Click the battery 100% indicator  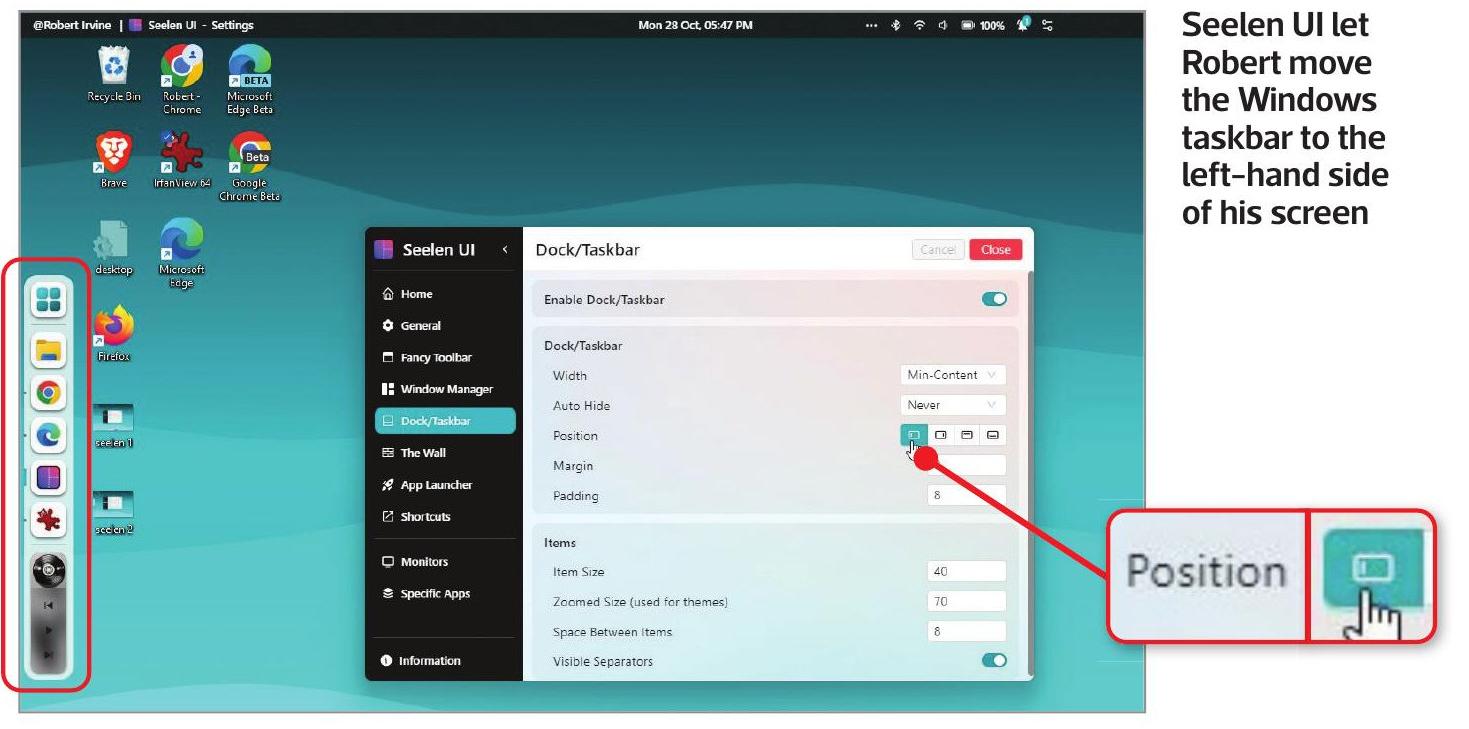(x=983, y=25)
